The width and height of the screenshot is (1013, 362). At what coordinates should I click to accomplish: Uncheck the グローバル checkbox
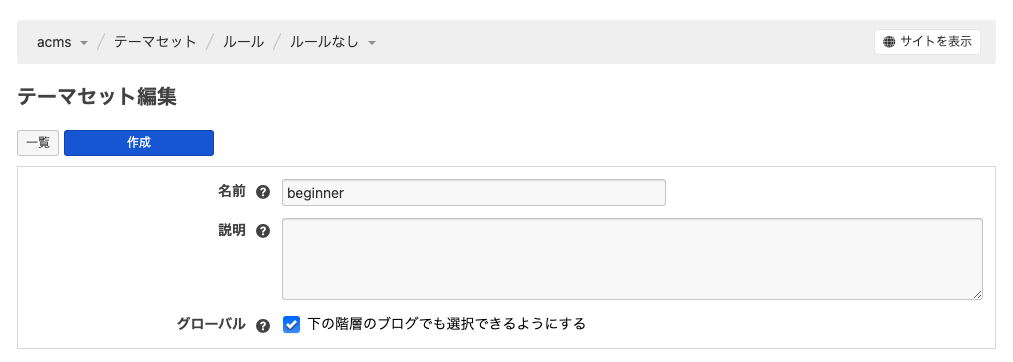pos(291,325)
